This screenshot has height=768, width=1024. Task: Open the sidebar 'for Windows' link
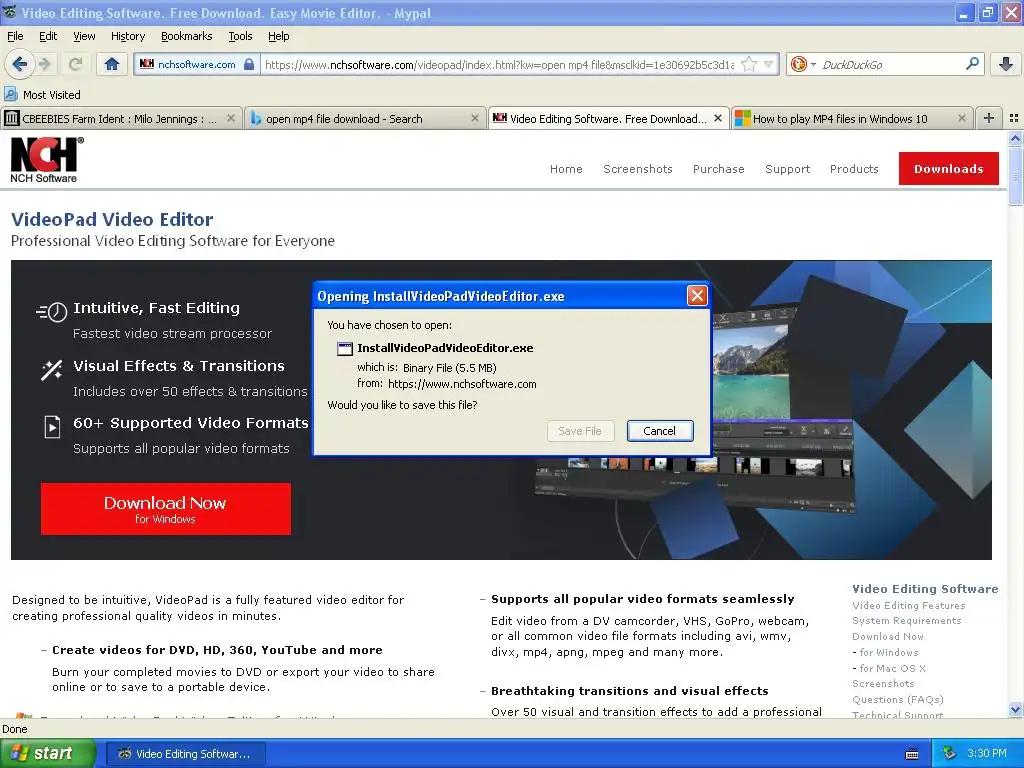888,652
